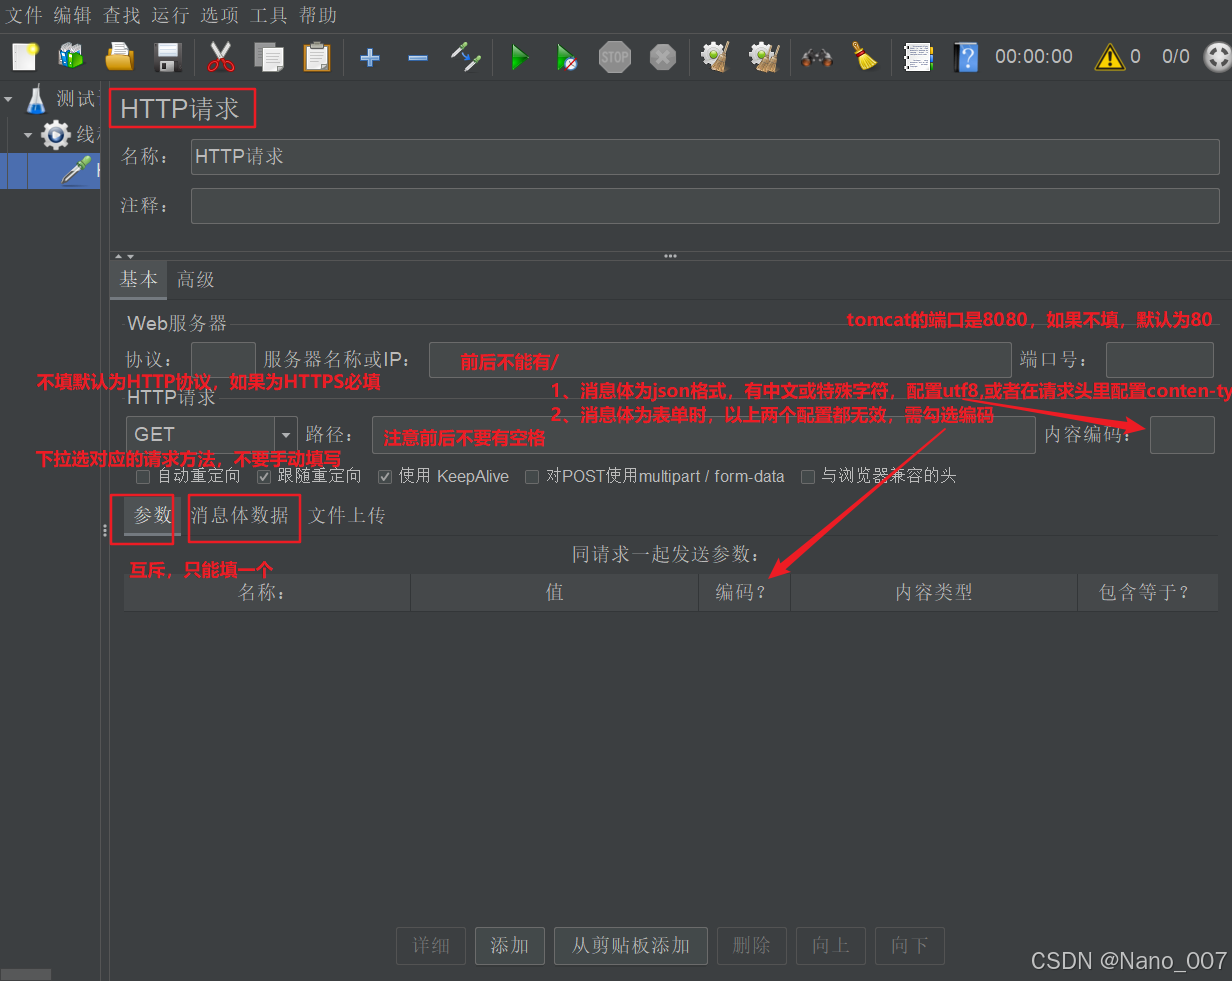Open the GET method dropdown
1232x981 pixels.
pos(287,435)
